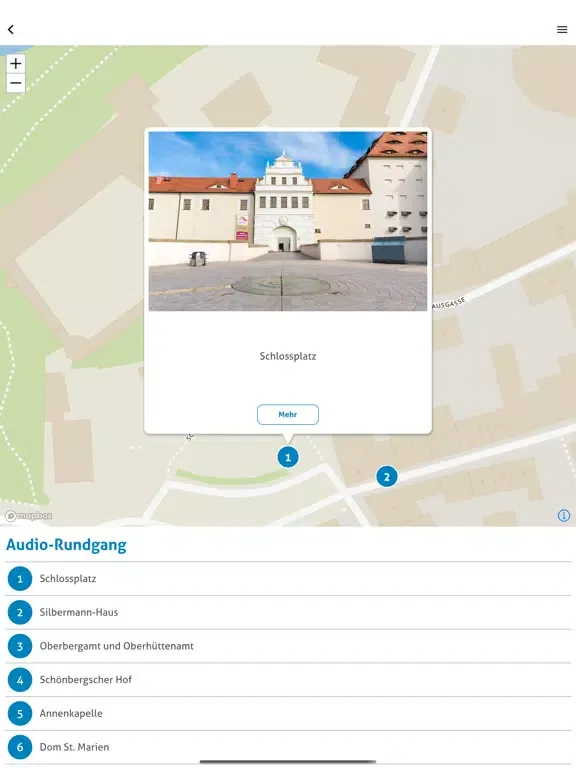Screen dimensions: 576x768
Task: Zoom in on the map
Action: [x=16, y=64]
